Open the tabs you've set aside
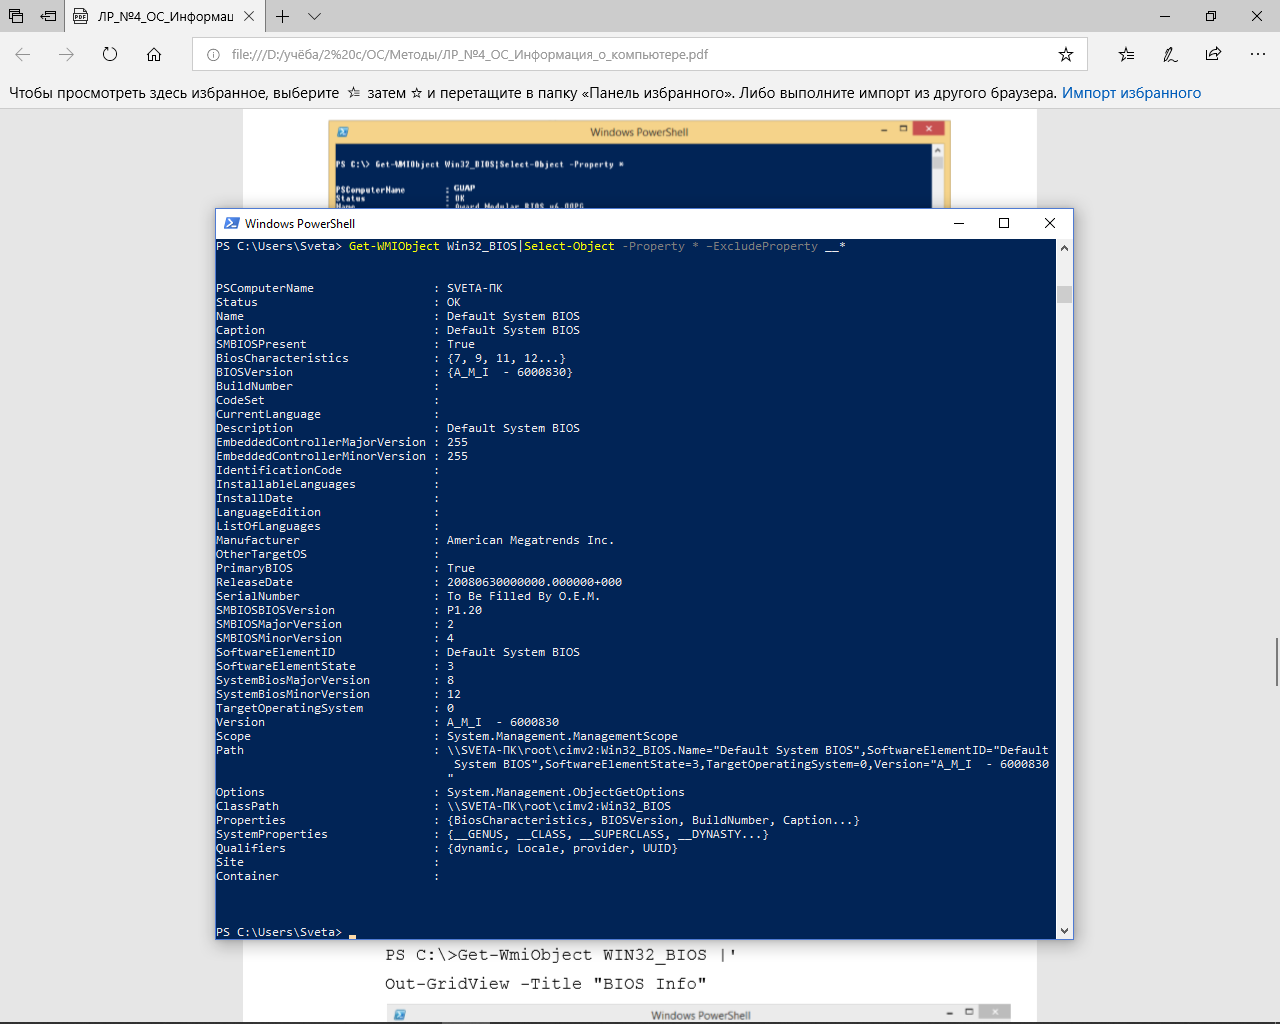1280x1024 pixels. (x=16, y=16)
